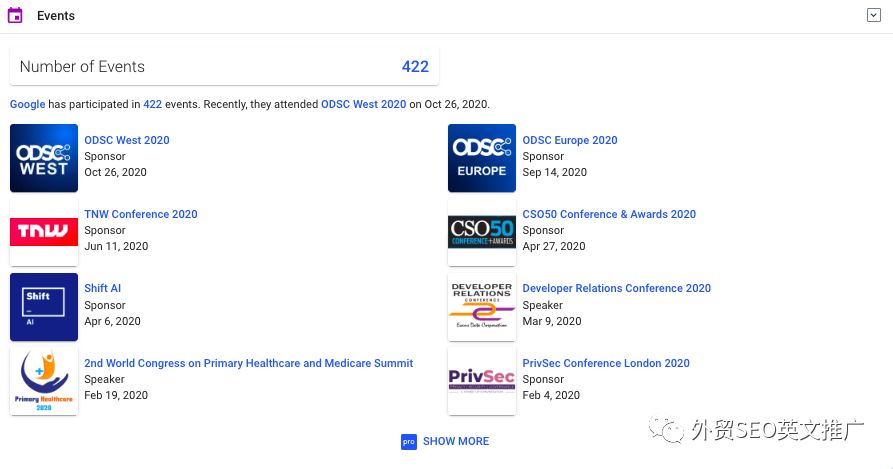This screenshot has height=469, width=893.
Task: Open the ODSC West 2020 event title link
Action: [127, 141]
